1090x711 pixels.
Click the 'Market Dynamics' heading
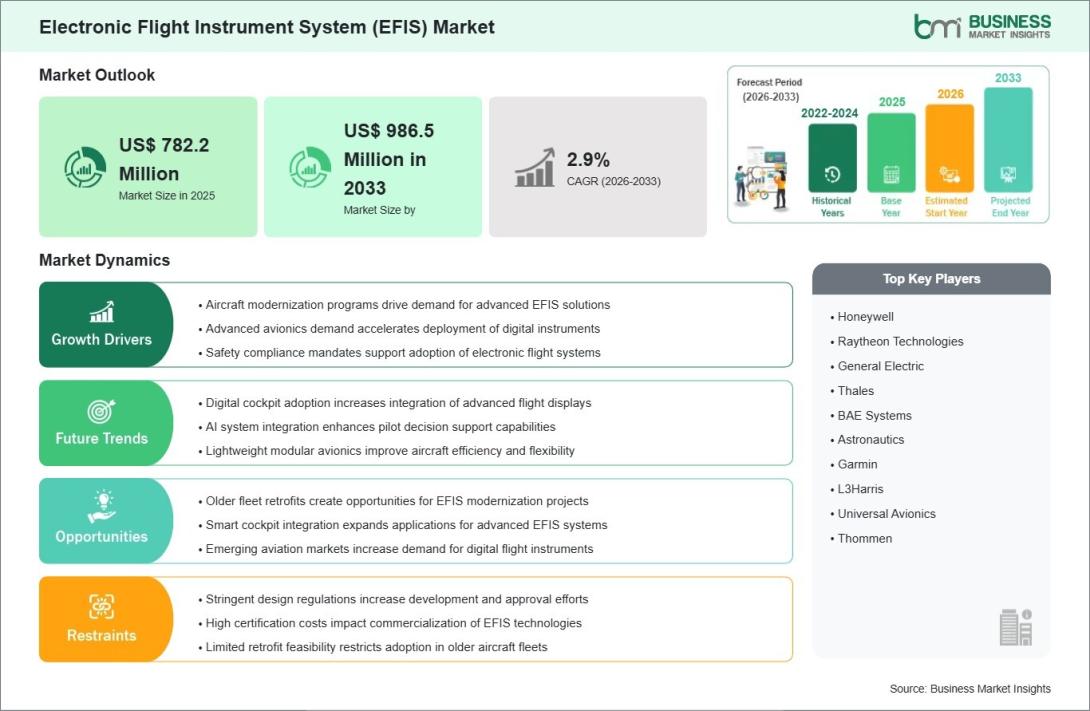[x=104, y=260]
